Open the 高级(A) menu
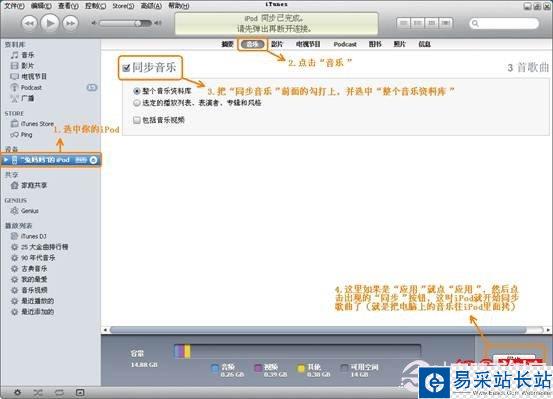 pos(151,6)
